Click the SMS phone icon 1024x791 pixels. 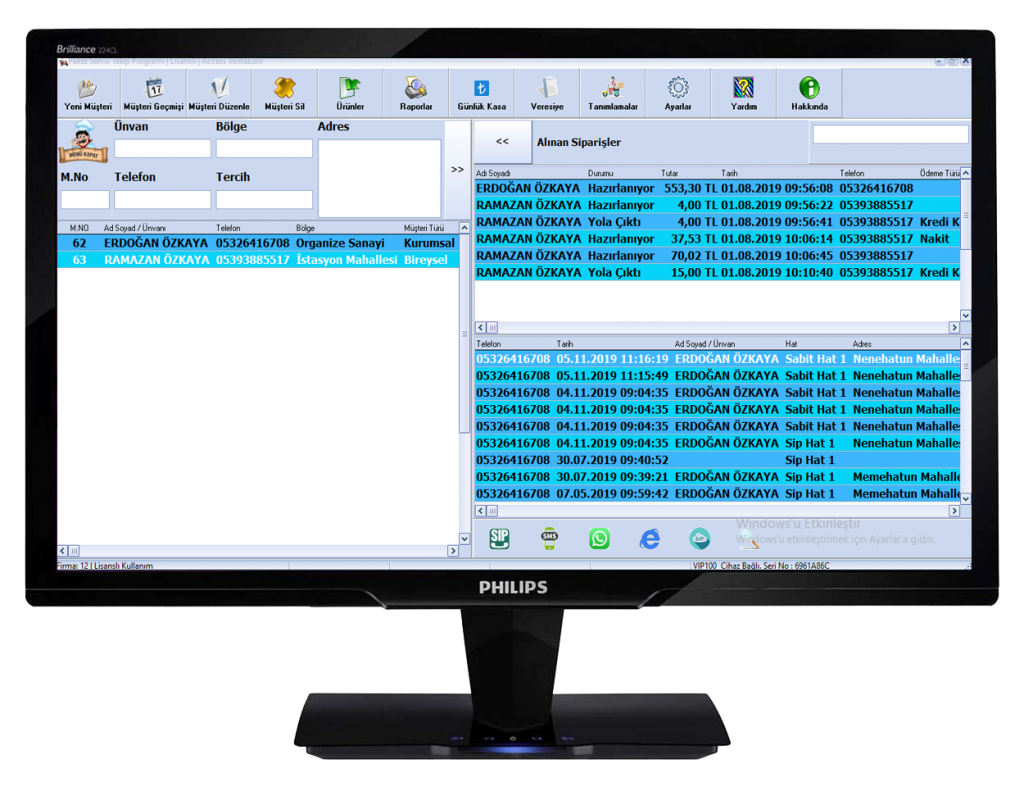(549, 538)
